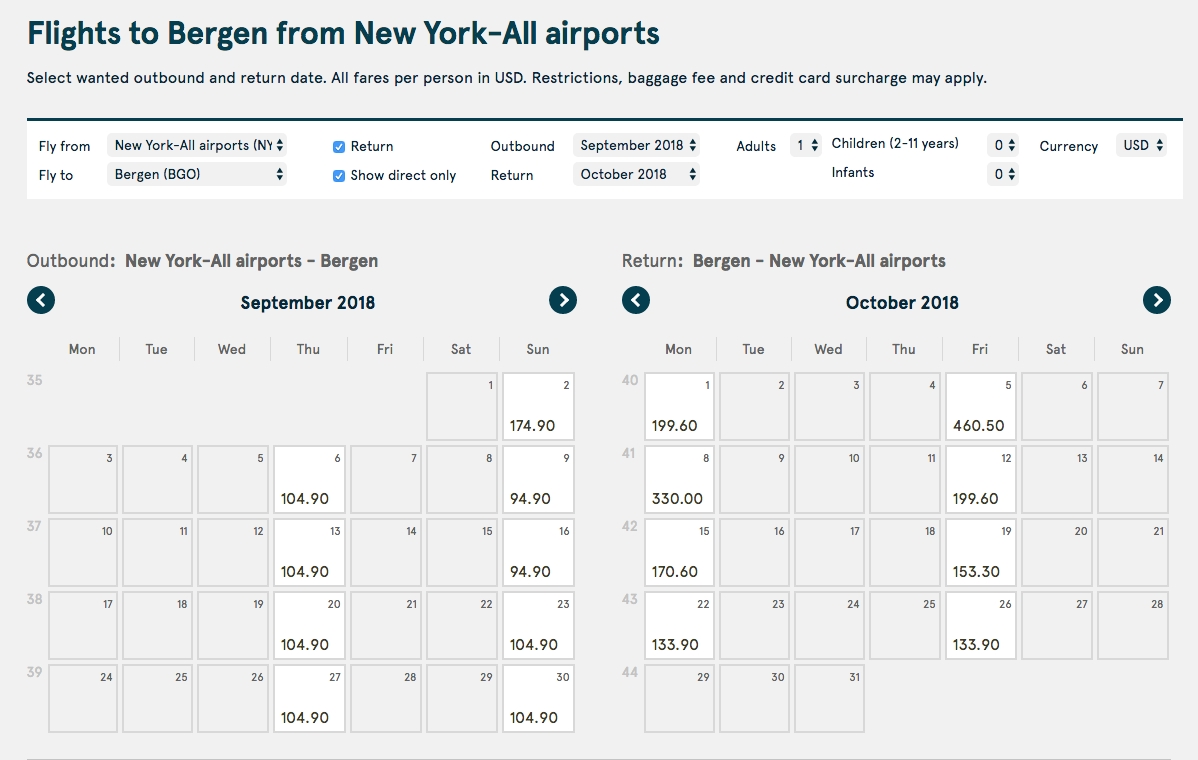1198x760 pixels.
Task: Toggle the Return checkbox
Action: click(x=339, y=147)
